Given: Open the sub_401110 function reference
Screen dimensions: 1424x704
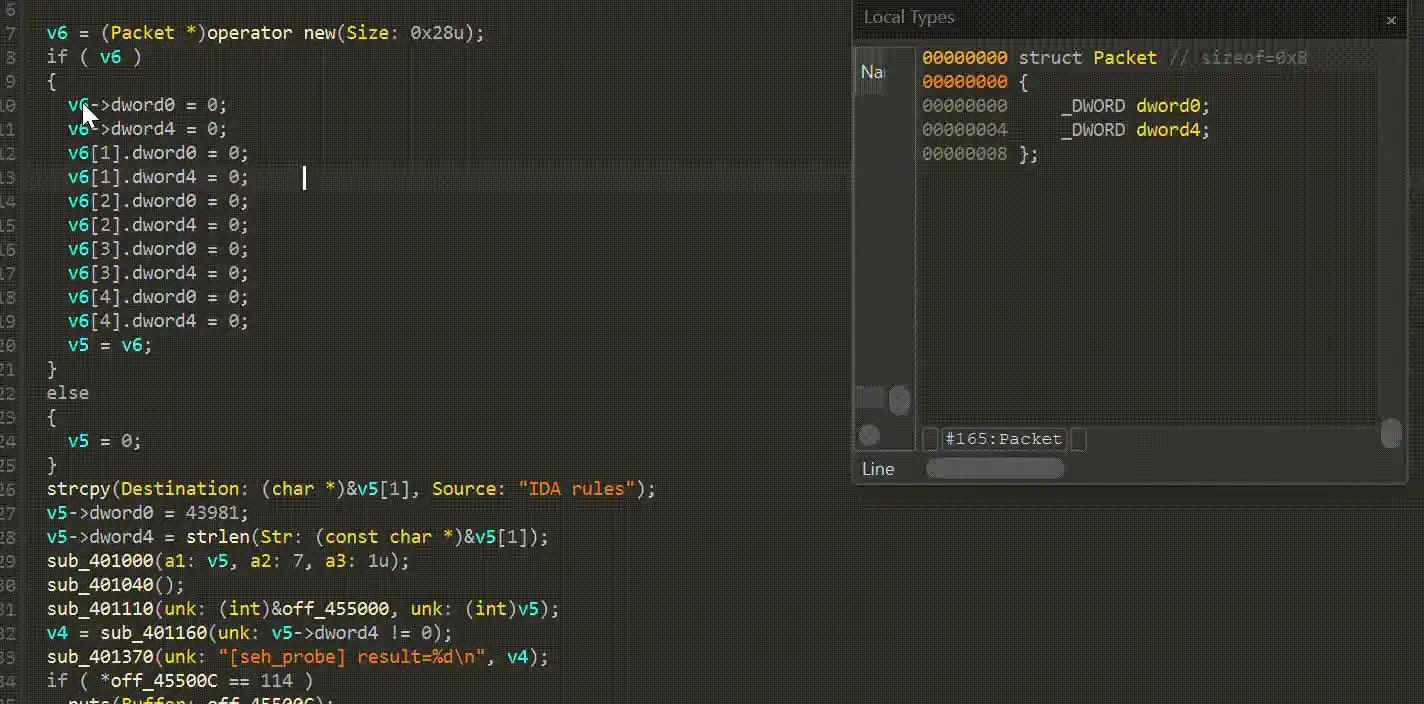Looking at the screenshot, I should pyautogui.click(x=100, y=609).
